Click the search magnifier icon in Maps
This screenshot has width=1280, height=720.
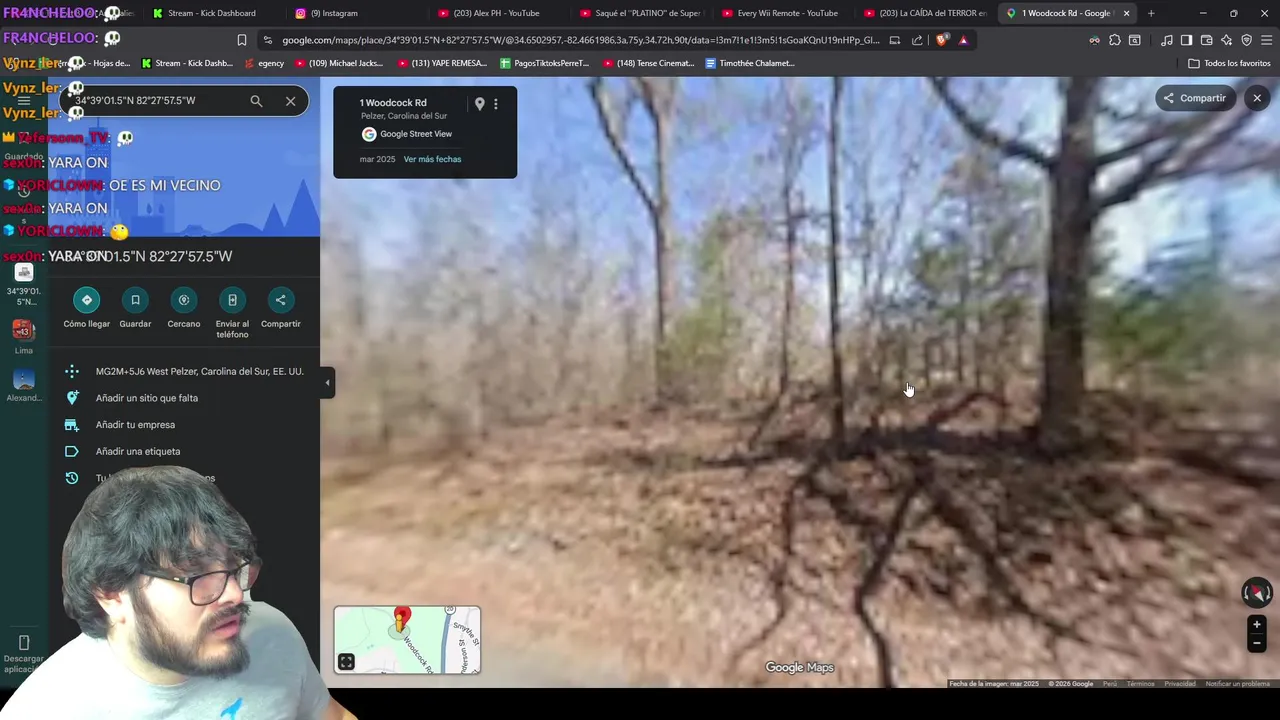tap(256, 101)
